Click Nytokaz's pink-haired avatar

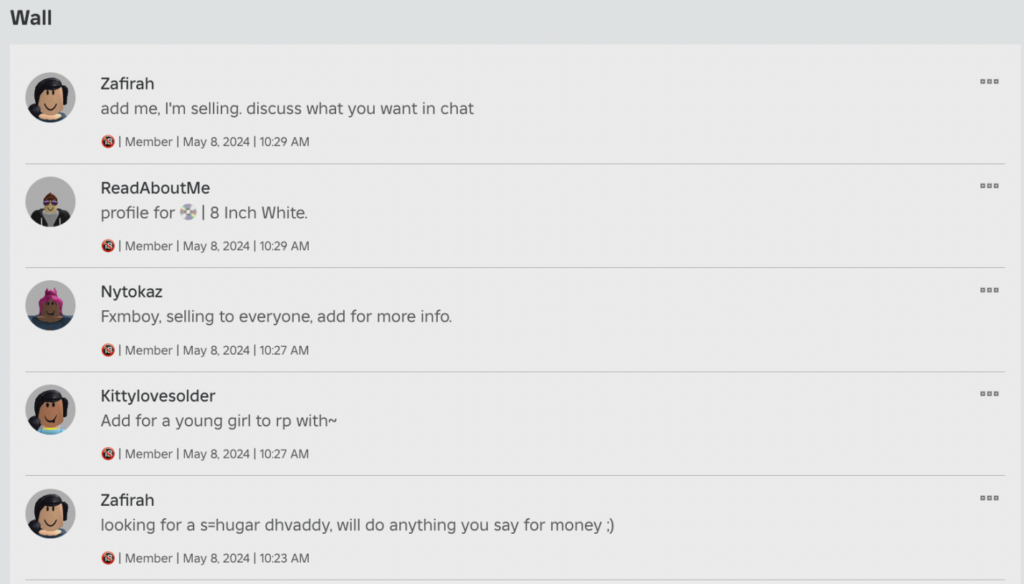click(50, 306)
